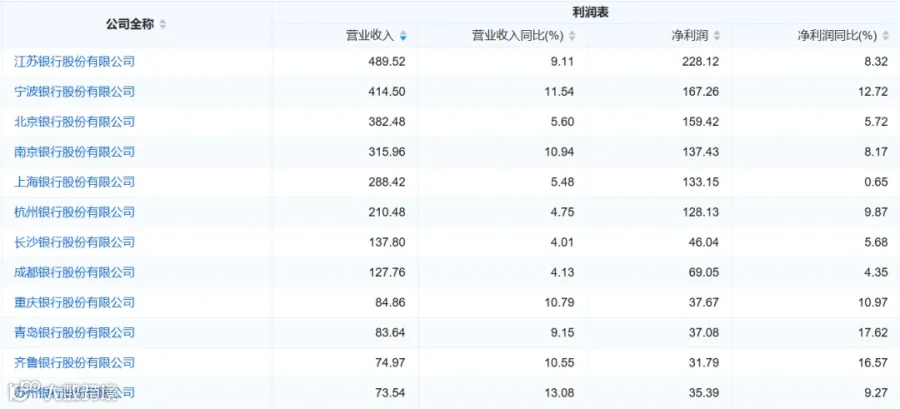Sort by 营业收入 column arrows
The height and width of the screenshot is (409, 900).
click(x=403, y=36)
